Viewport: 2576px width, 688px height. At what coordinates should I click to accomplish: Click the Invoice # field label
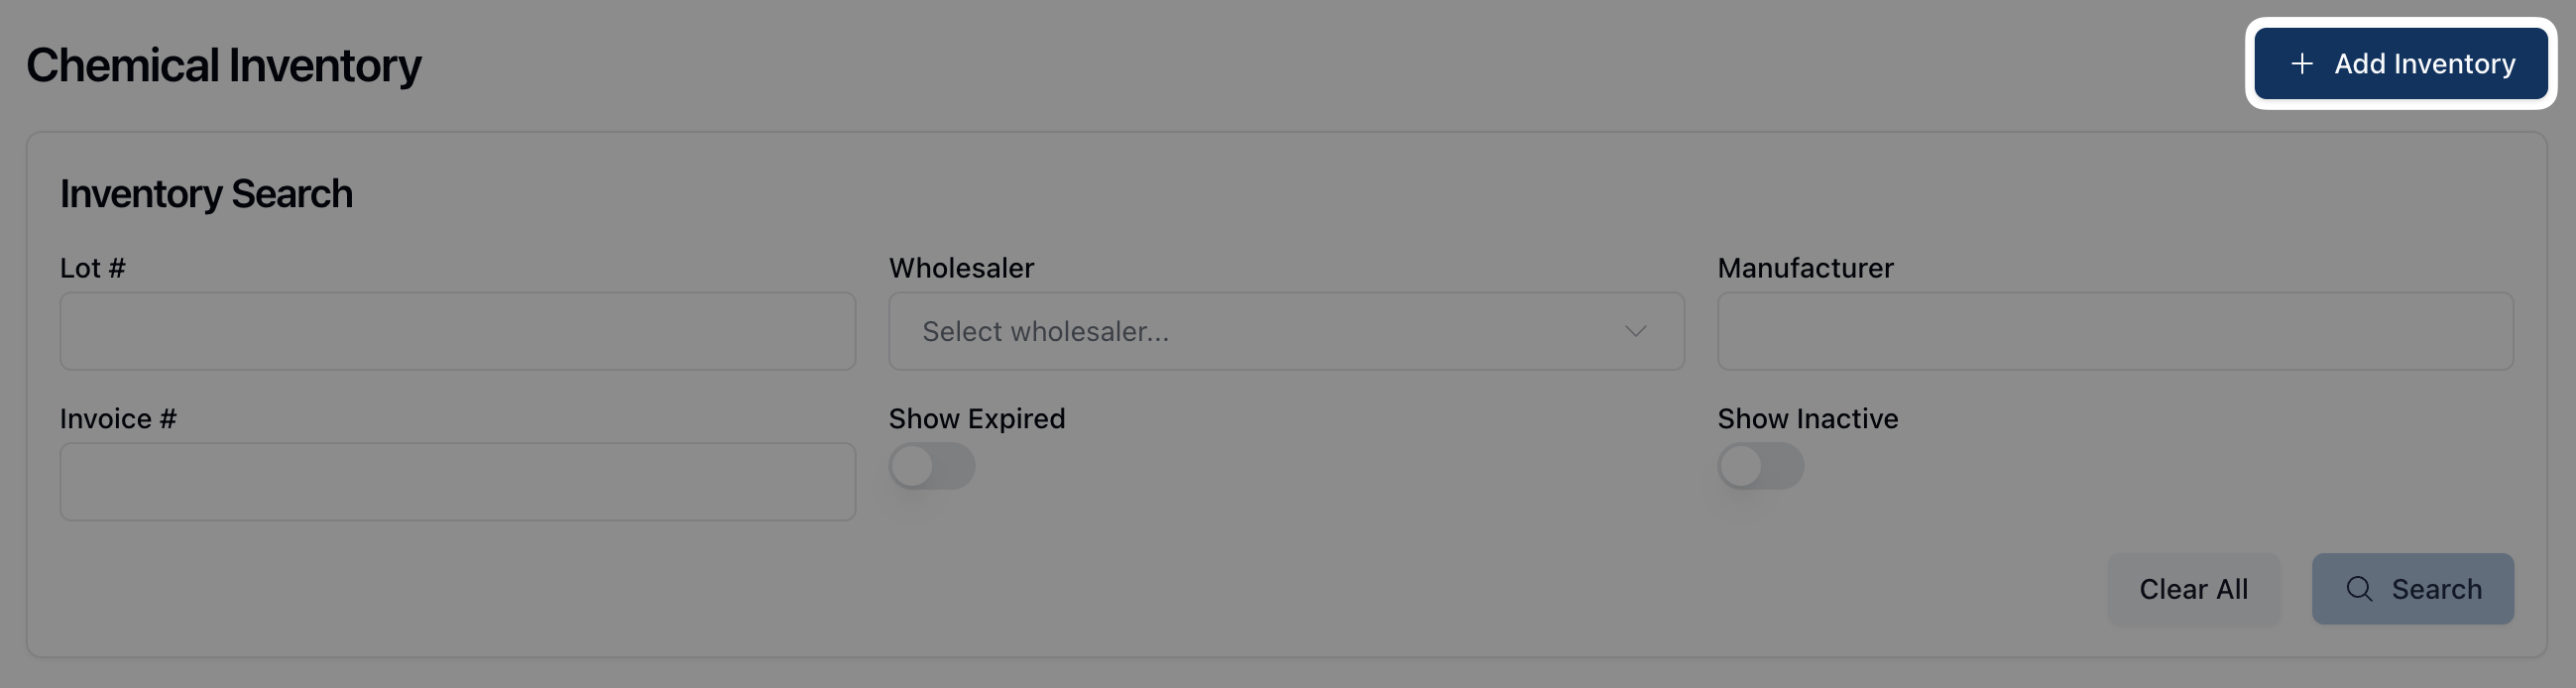coord(118,419)
